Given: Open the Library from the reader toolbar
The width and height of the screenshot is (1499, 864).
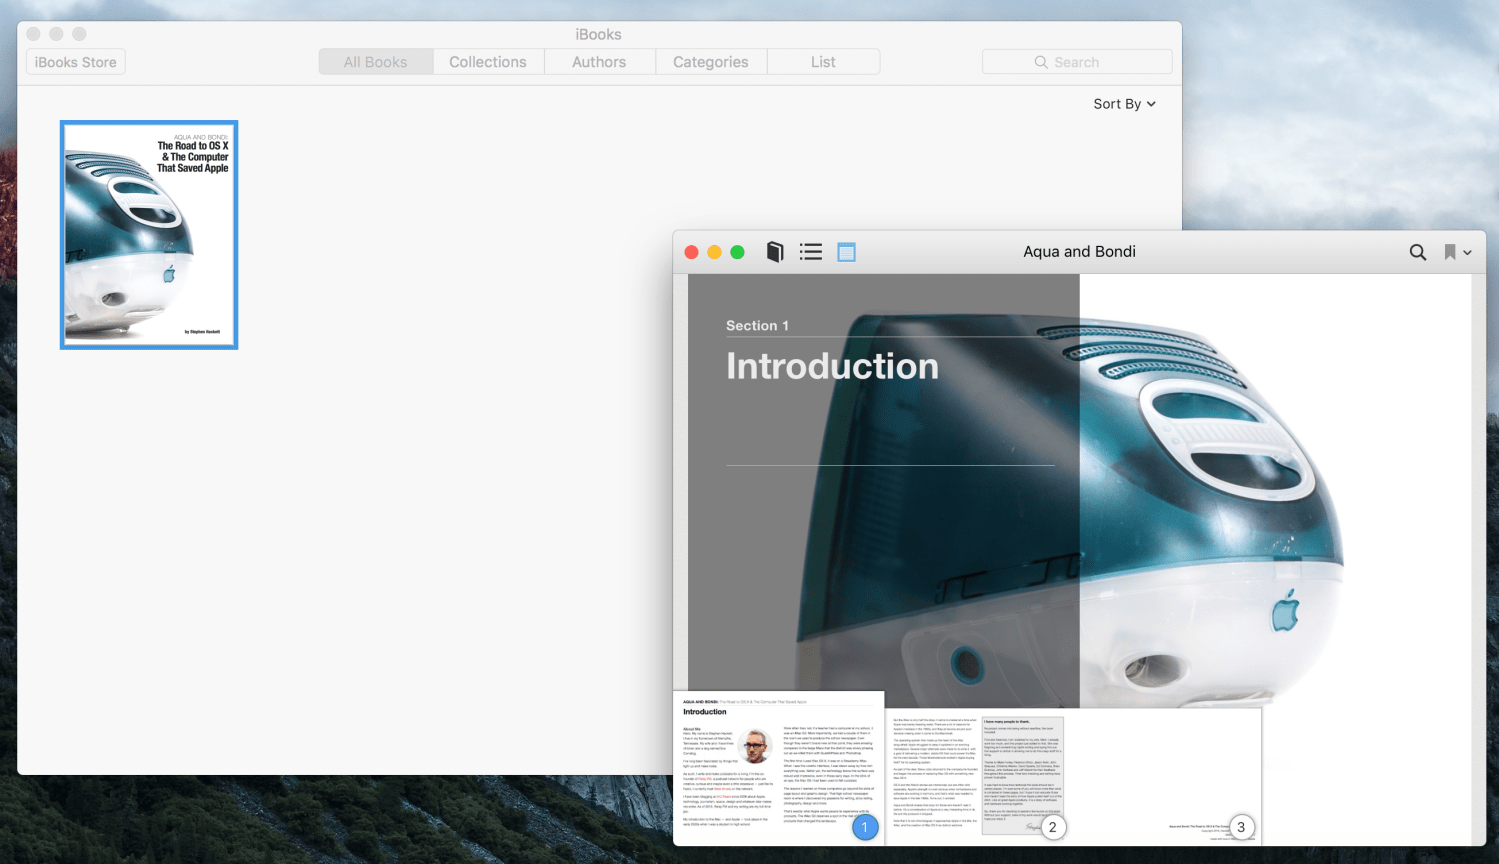Looking at the screenshot, I should [775, 252].
